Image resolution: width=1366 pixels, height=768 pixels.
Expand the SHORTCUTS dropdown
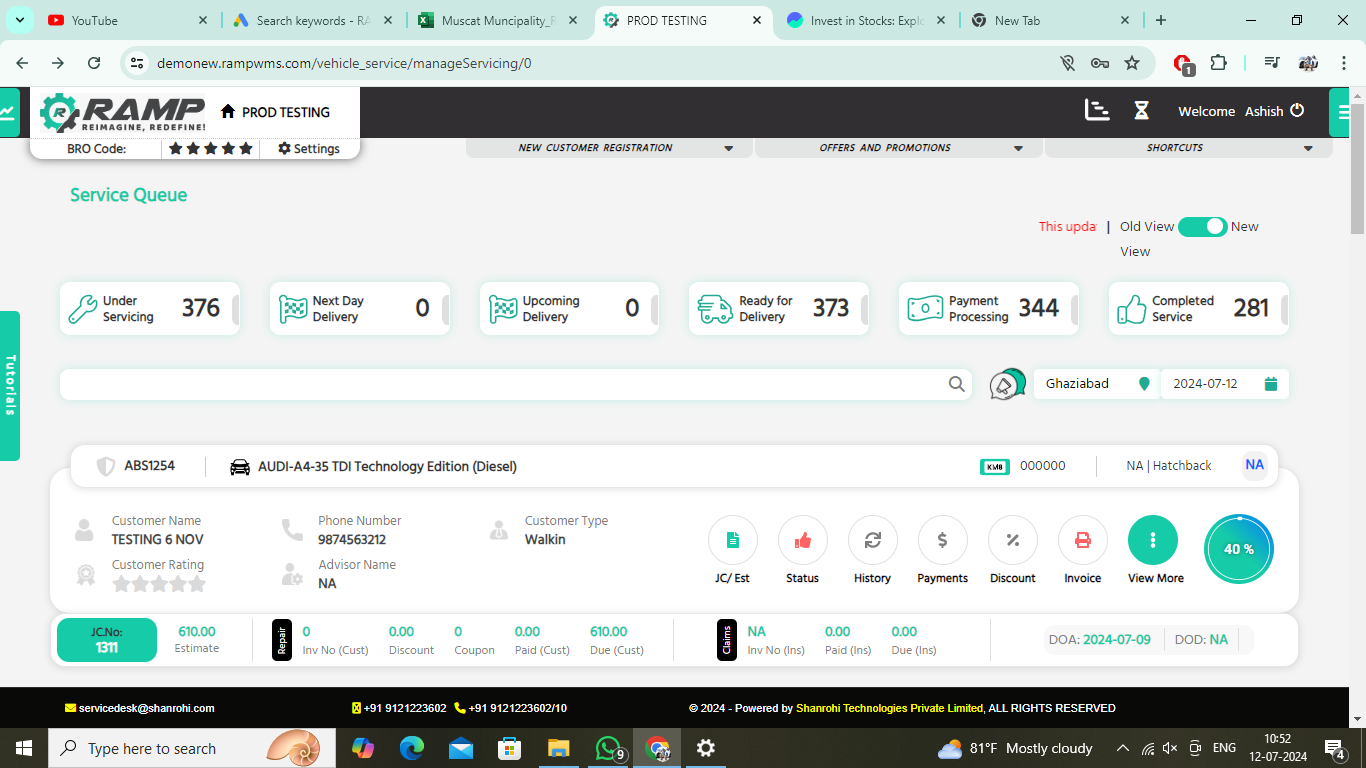click(1187, 147)
